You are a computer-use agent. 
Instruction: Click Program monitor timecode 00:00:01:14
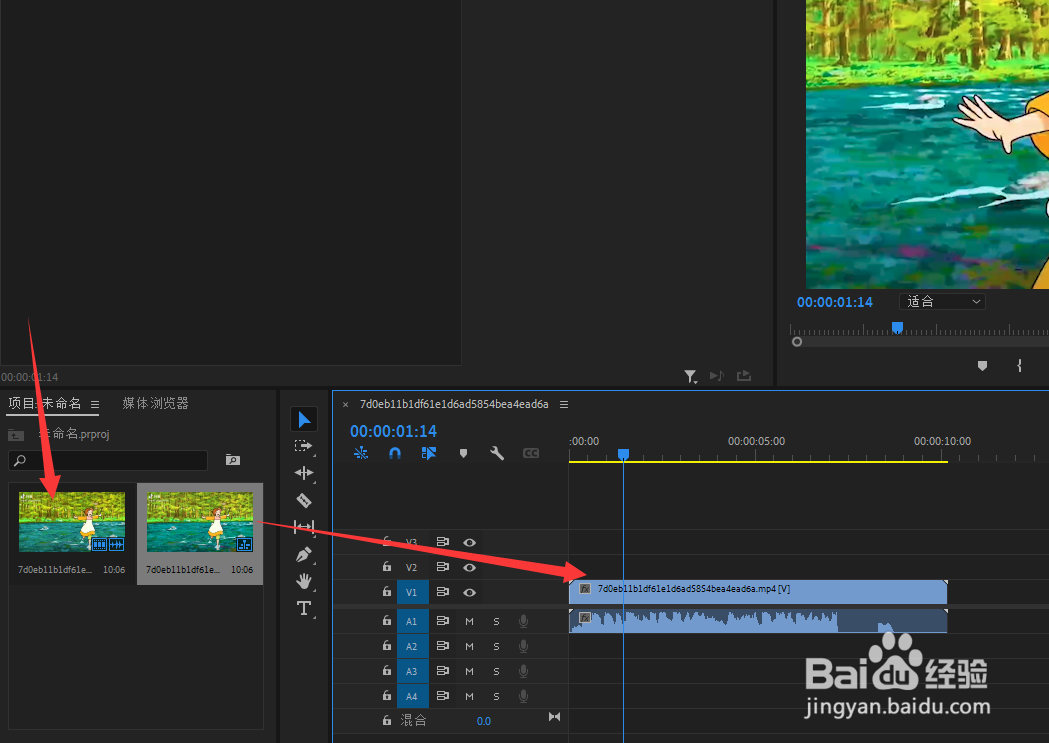(x=835, y=302)
